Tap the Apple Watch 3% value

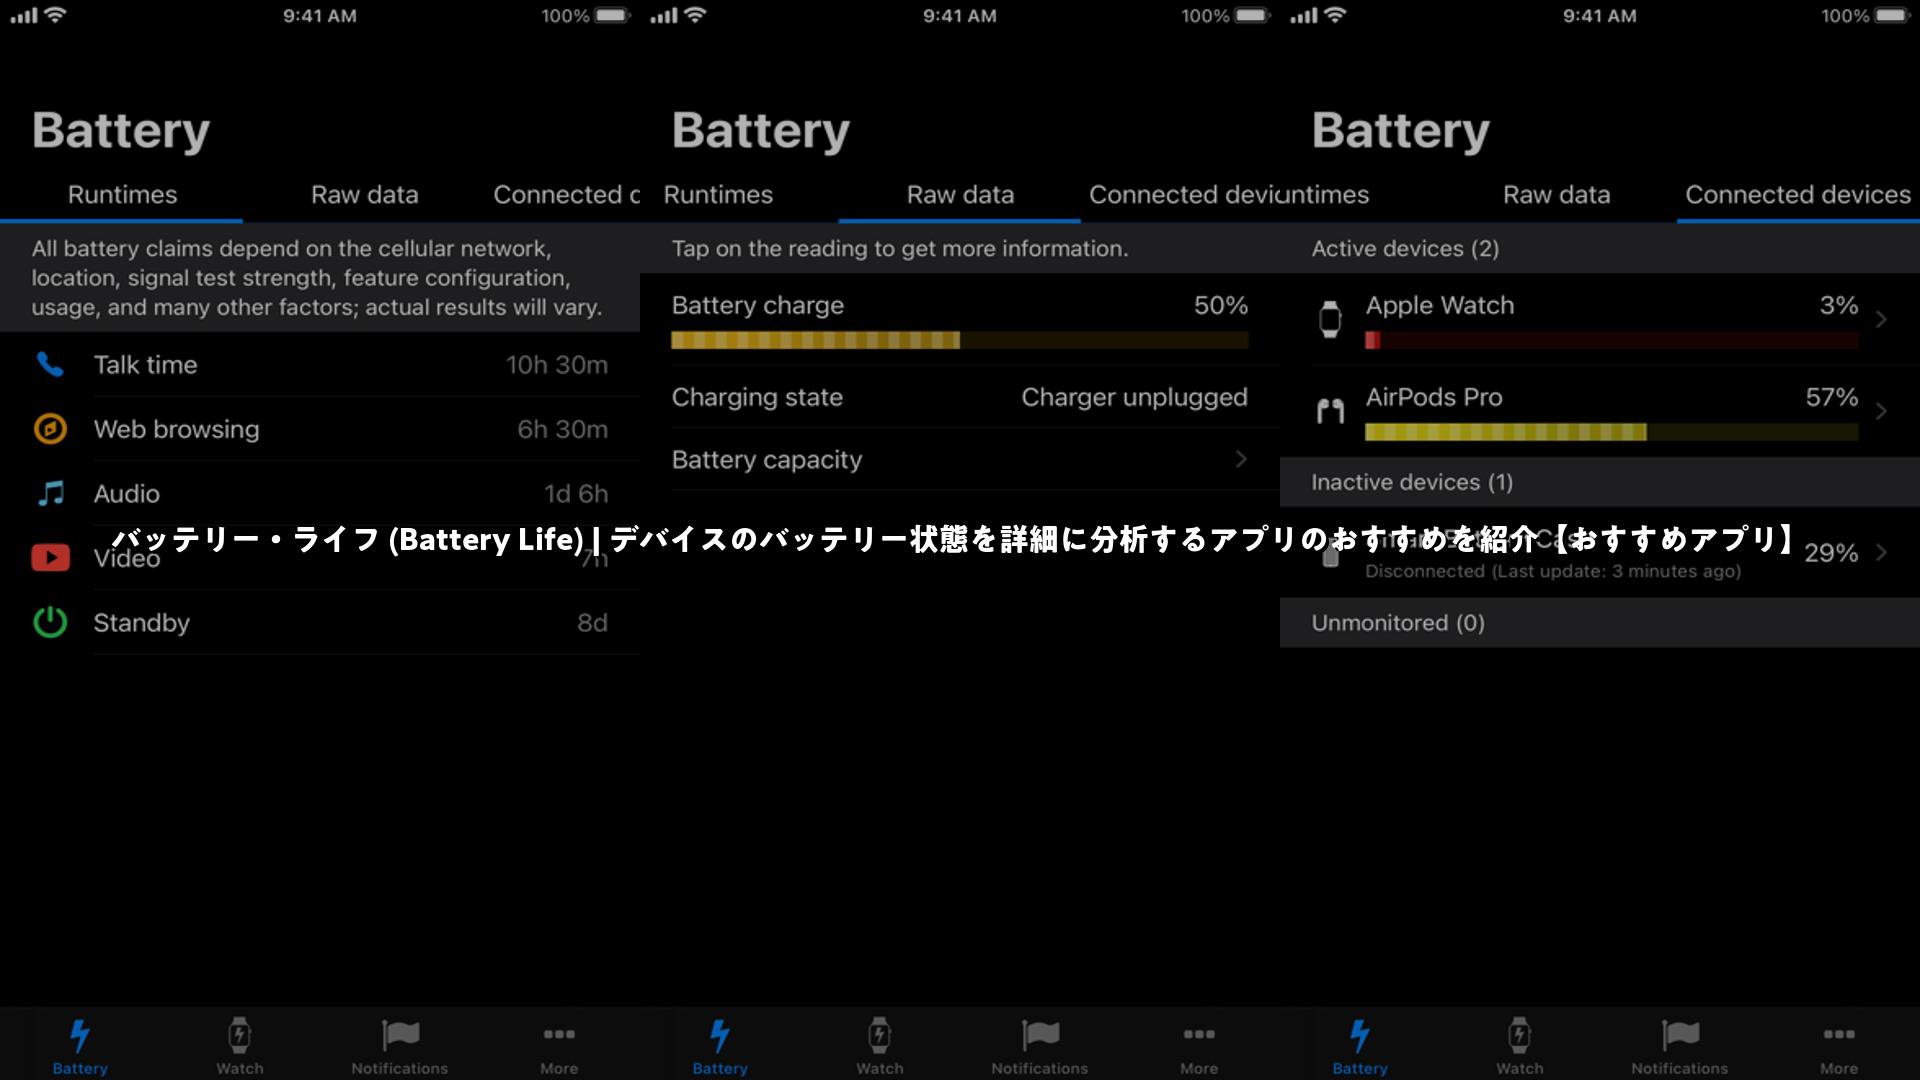[x=1838, y=305]
